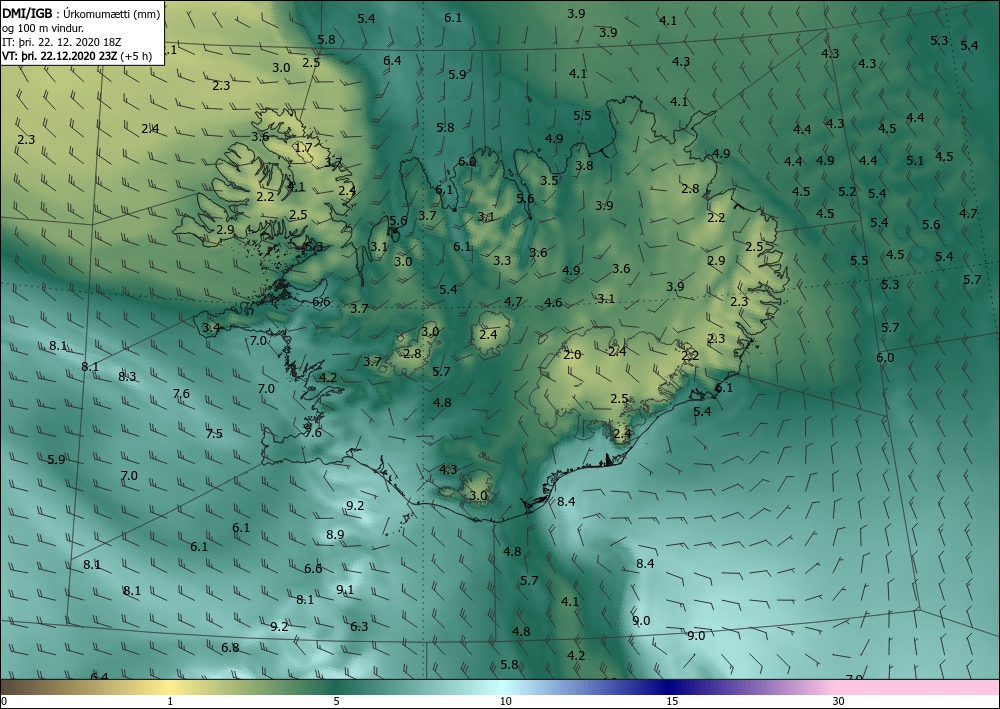Select the 7.5 map value

pos(214,434)
